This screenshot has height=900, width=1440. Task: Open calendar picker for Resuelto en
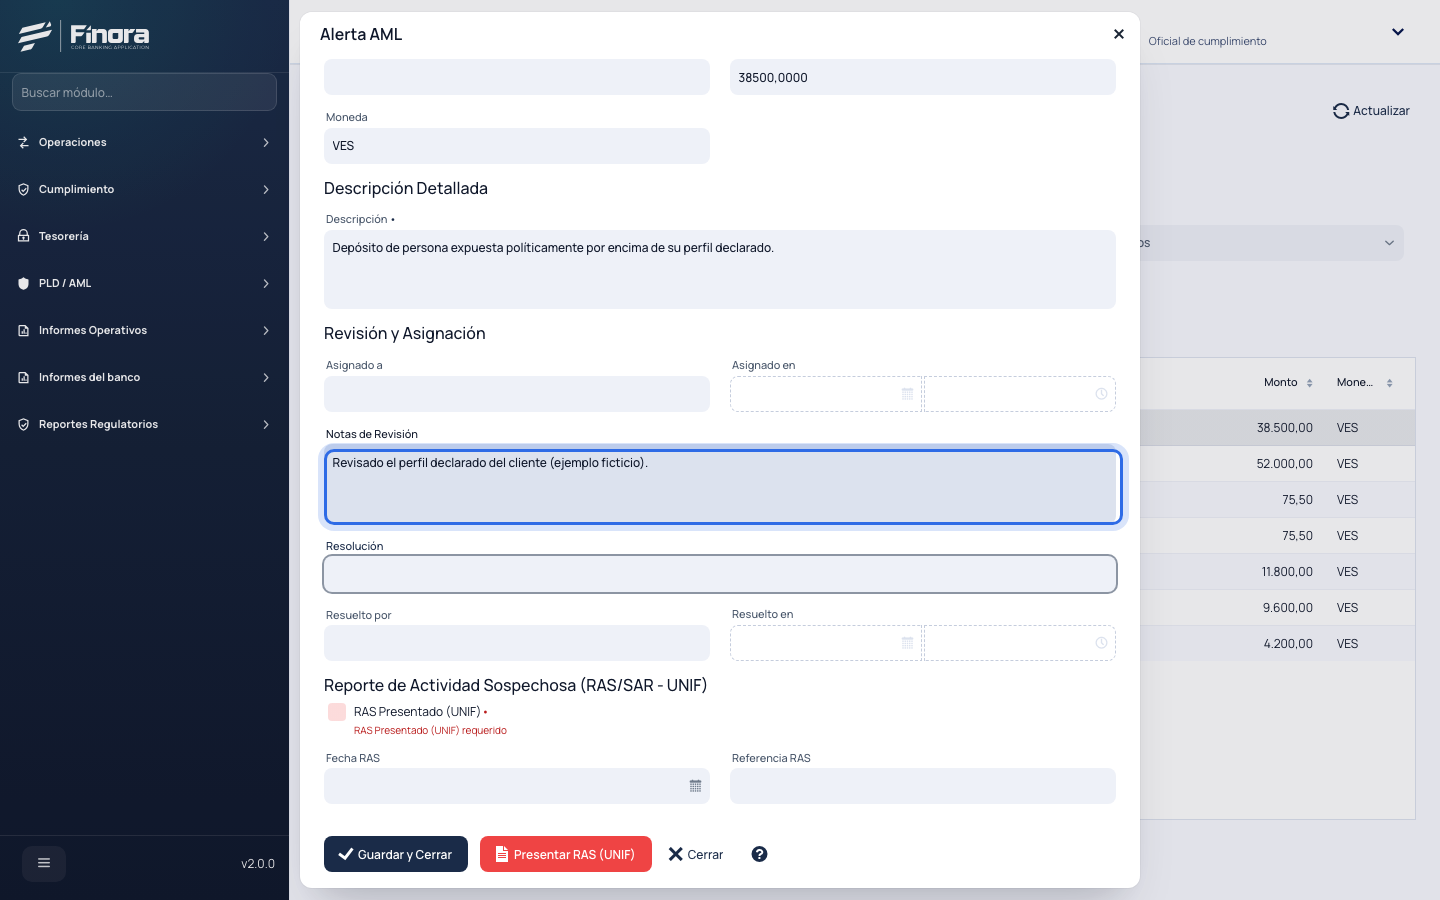(x=907, y=643)
